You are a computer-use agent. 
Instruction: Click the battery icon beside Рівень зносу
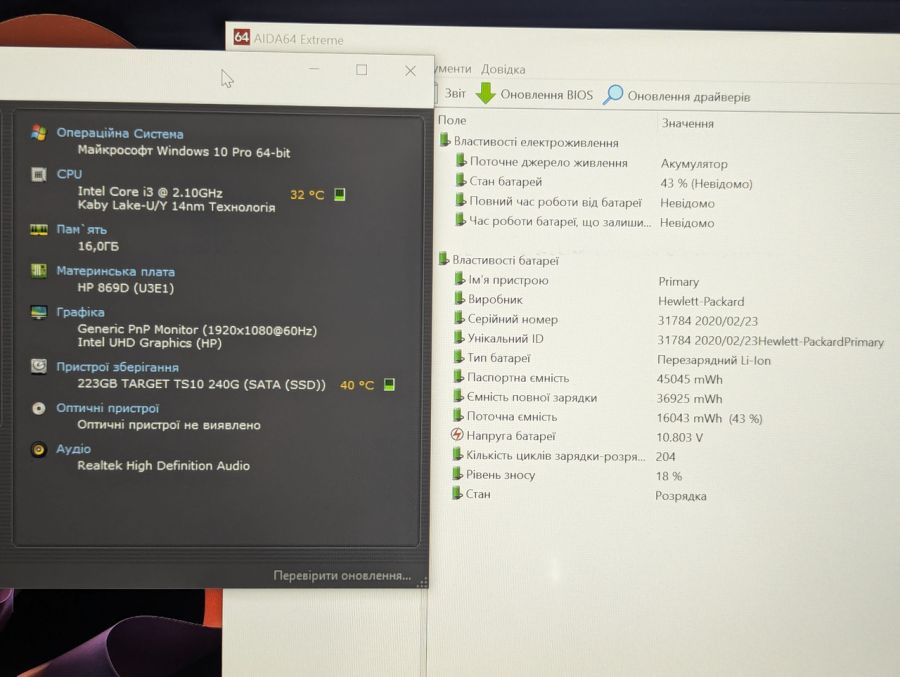(x=457, y=473)
